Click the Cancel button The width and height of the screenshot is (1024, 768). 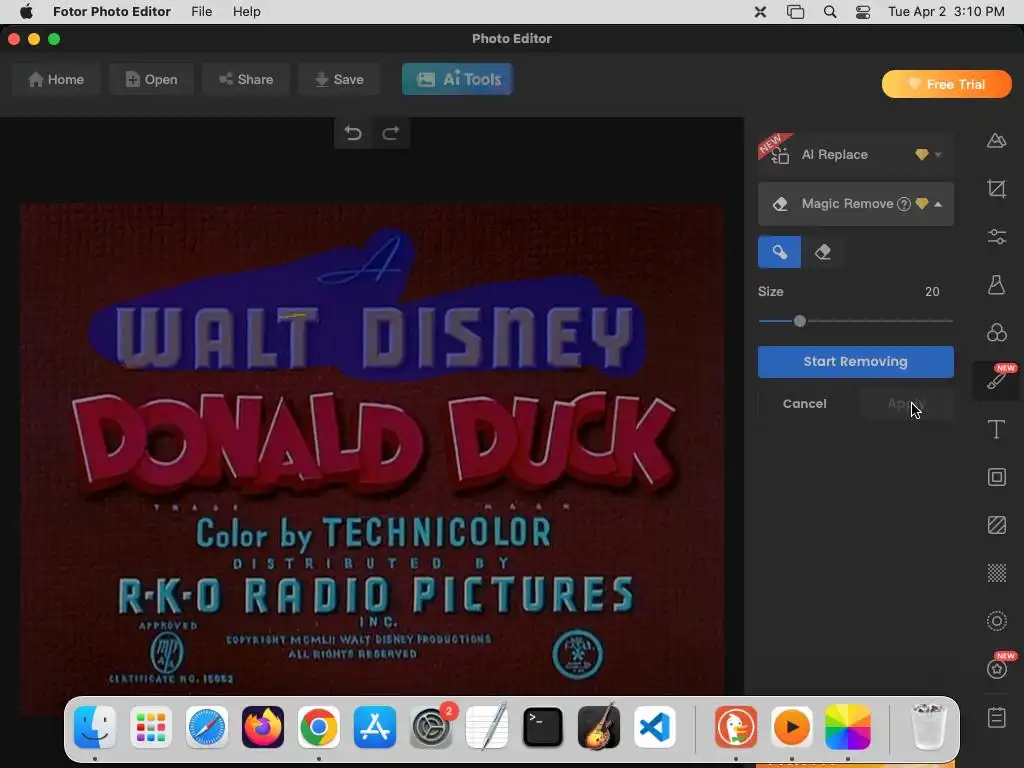pyautogui.click(x=805, y=404)
